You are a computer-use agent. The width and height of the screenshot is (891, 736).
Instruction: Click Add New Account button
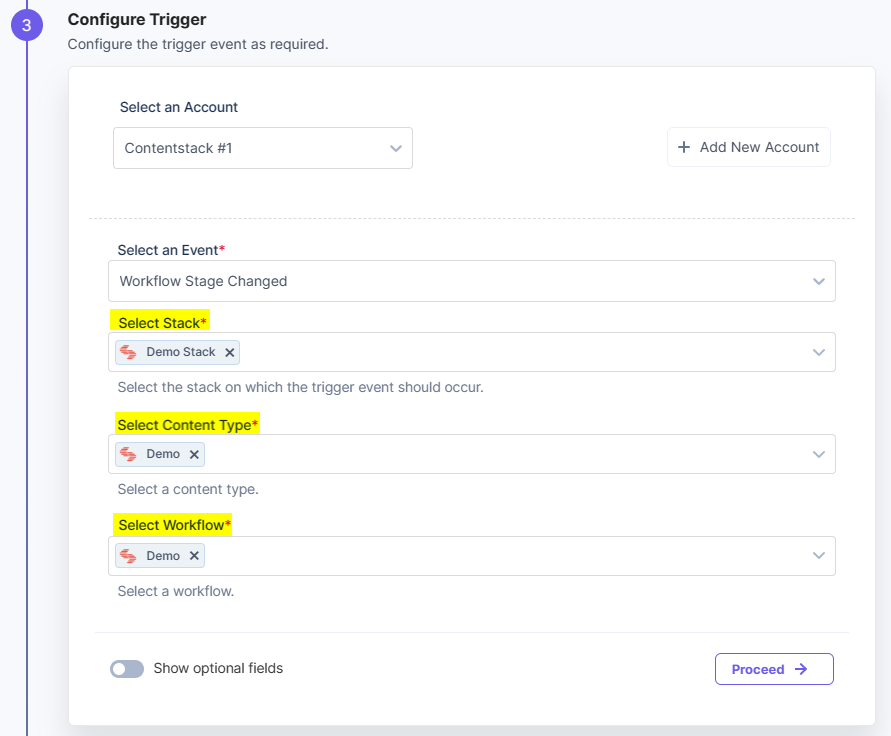click(748, 147)
